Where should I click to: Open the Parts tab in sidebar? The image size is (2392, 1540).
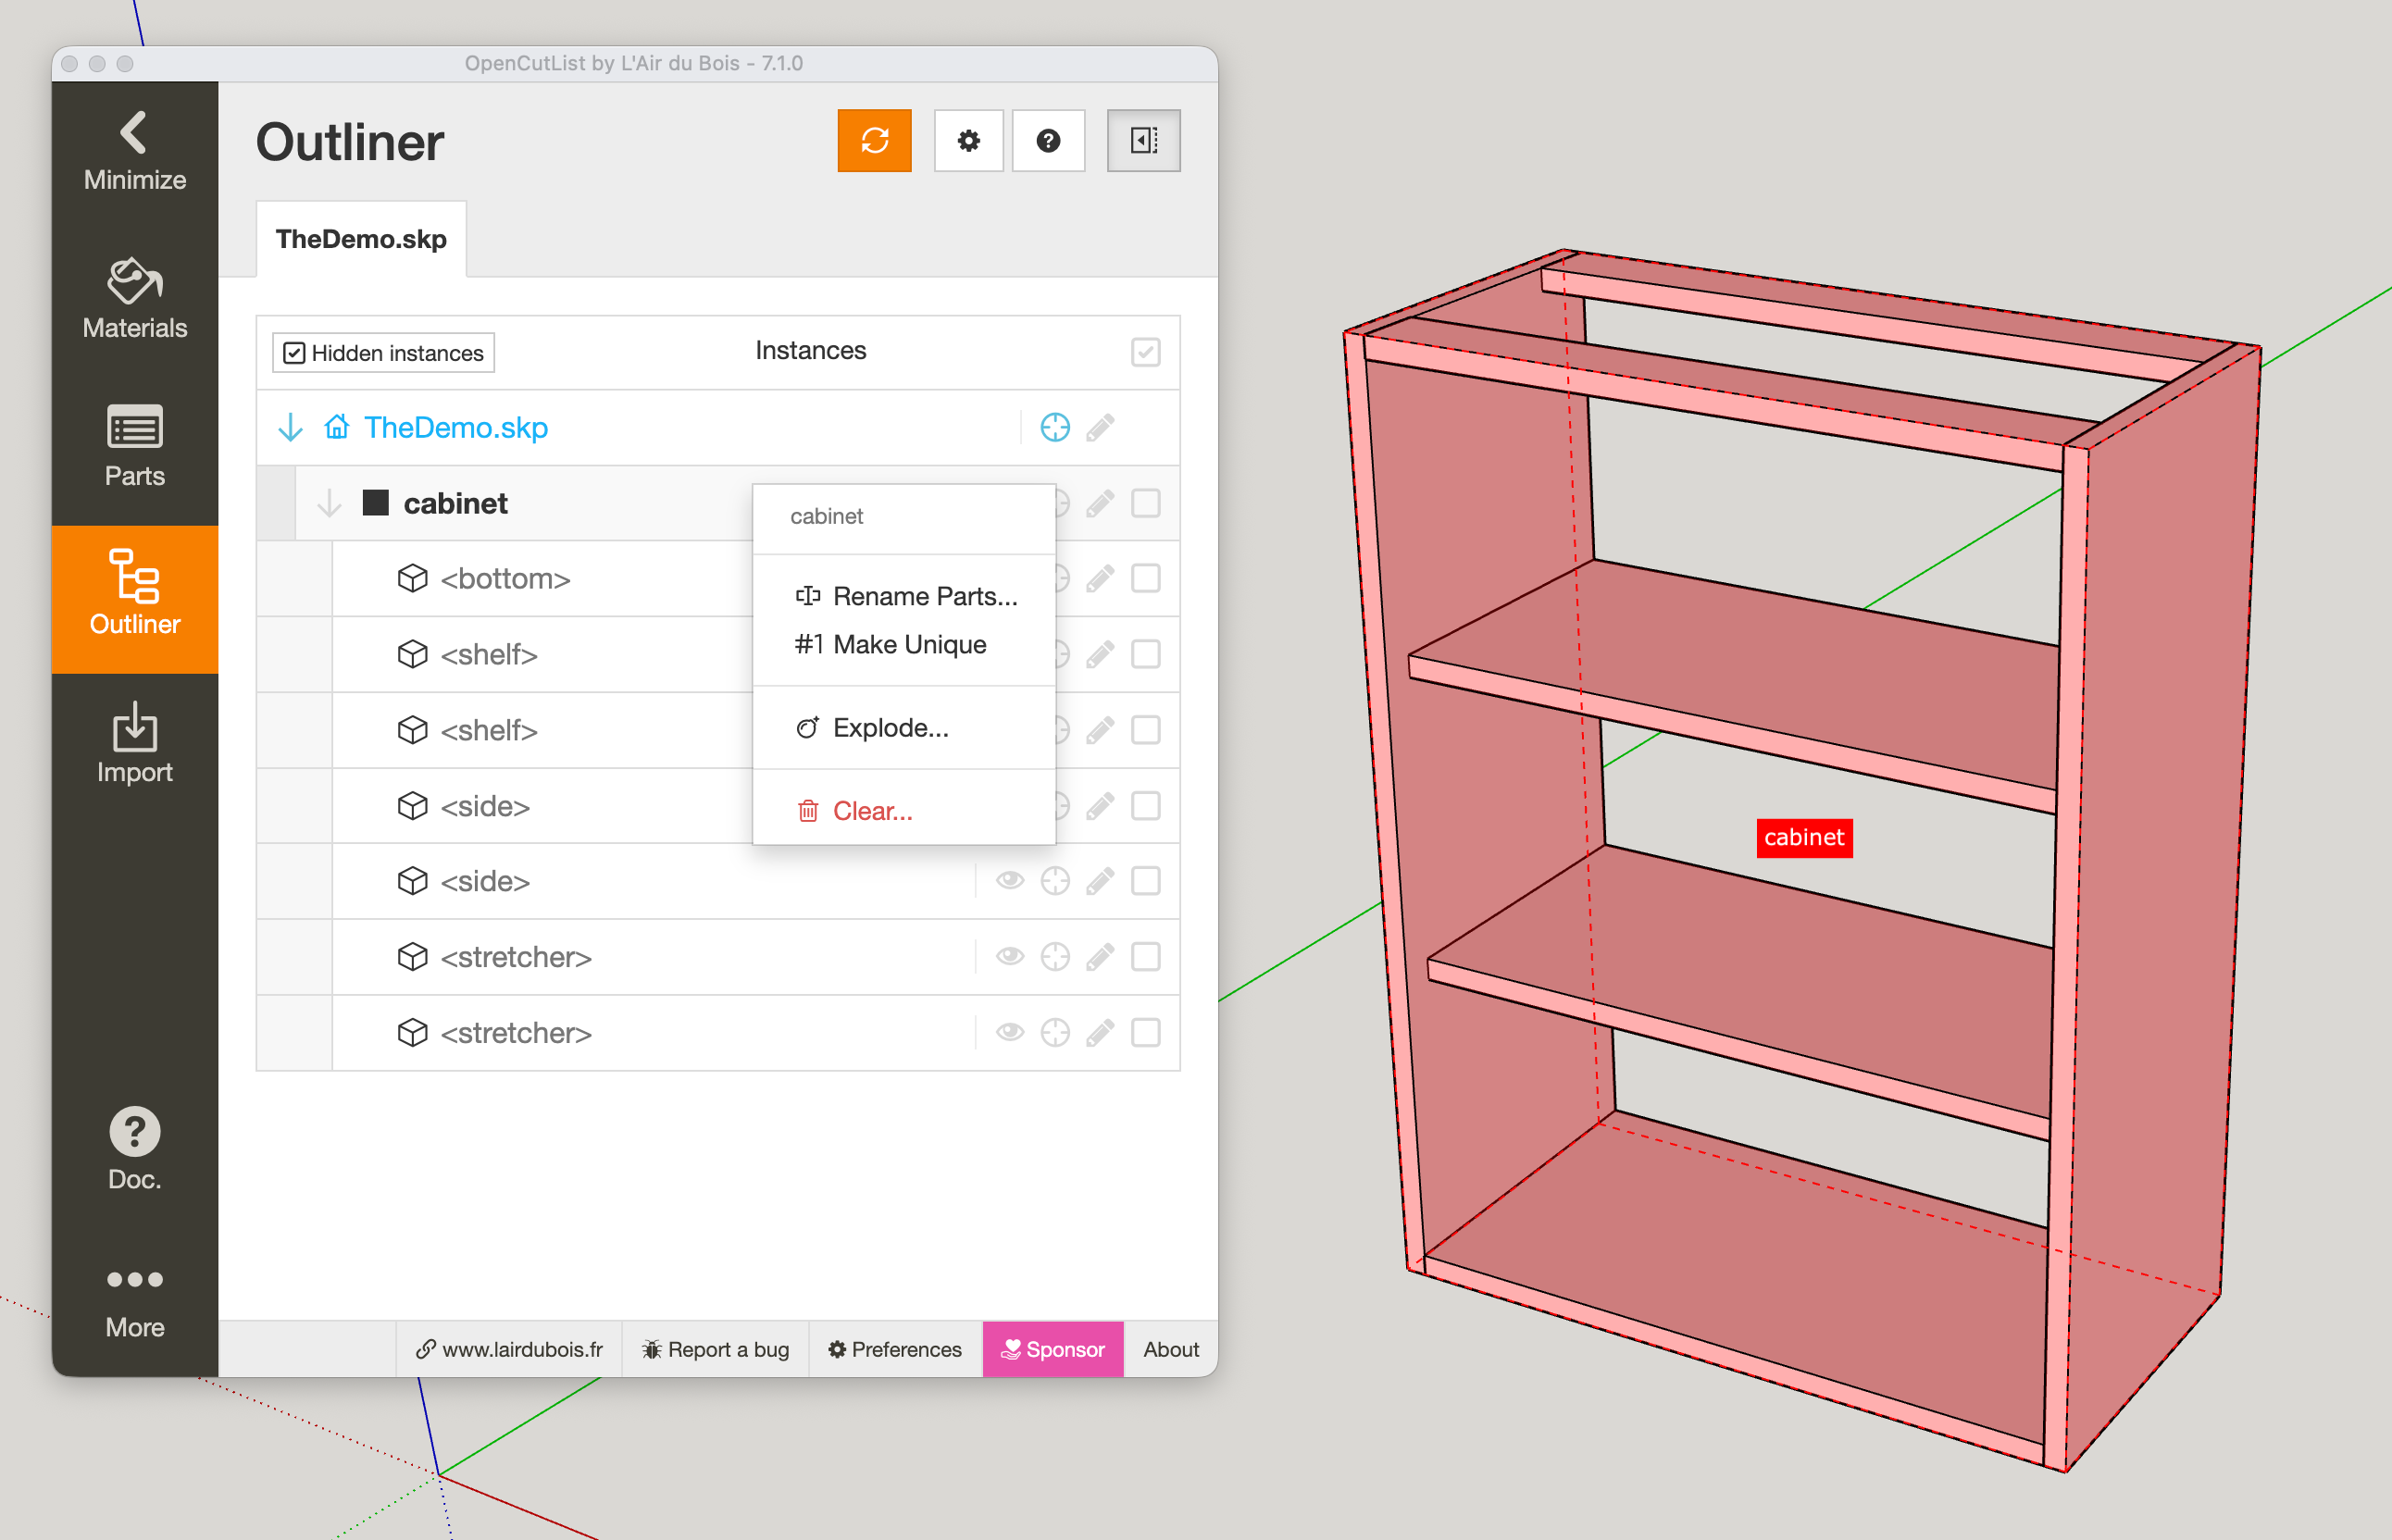click(x=134, y=446)
